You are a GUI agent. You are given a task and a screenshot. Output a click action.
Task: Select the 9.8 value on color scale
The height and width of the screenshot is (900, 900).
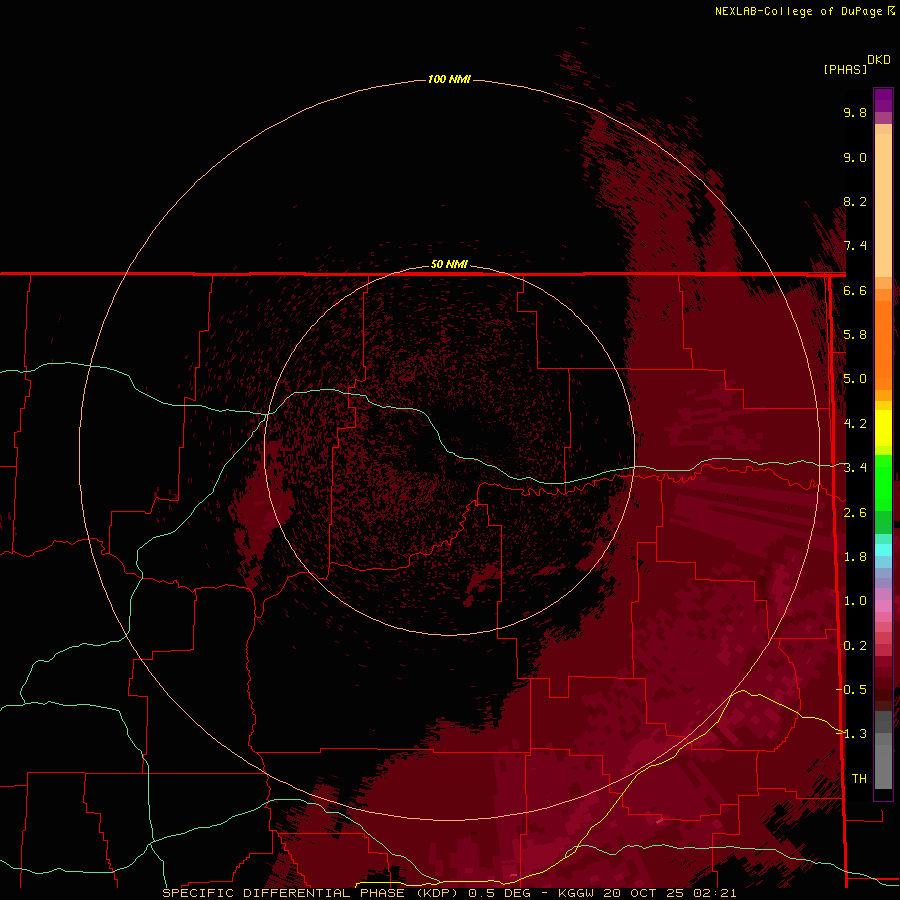(855, 112)
